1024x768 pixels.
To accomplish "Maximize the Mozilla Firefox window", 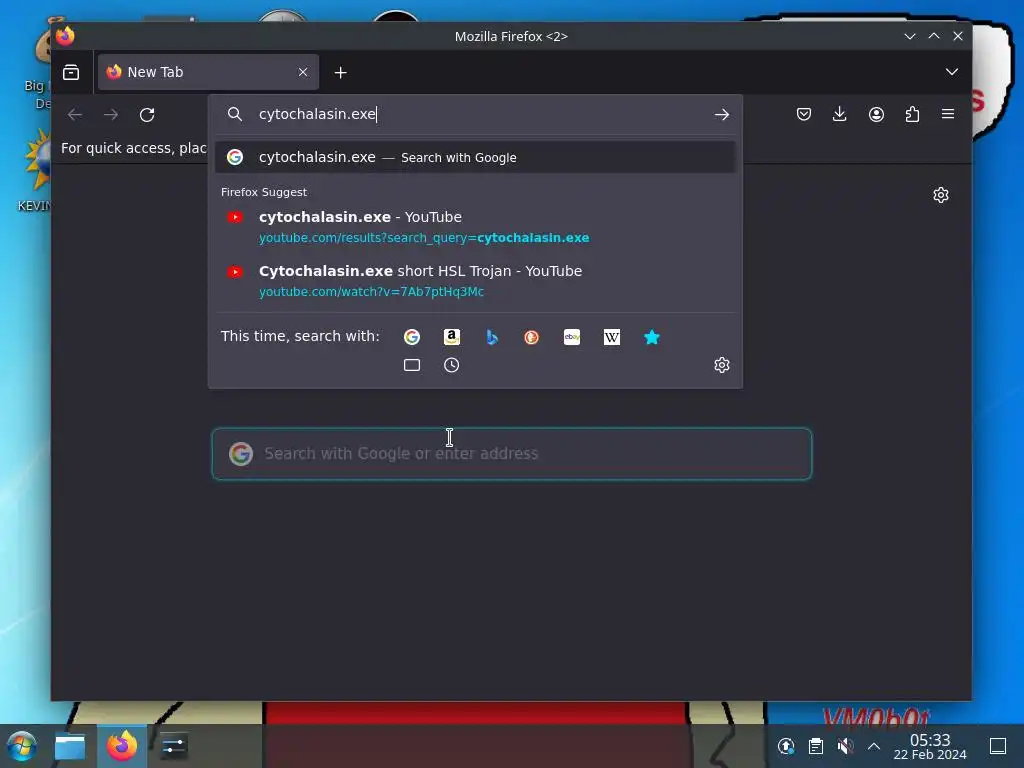I will (x=934, y=37).
